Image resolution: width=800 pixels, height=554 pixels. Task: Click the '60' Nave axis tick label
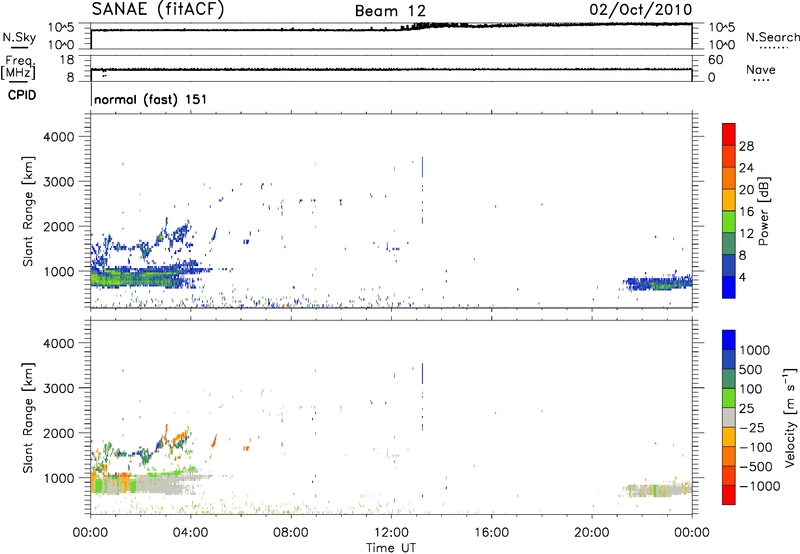pos(716,60)
